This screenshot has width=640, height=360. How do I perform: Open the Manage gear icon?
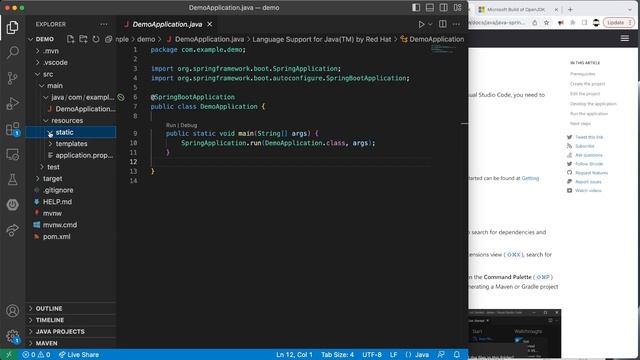pyautogui.click(x=13, y=336)
